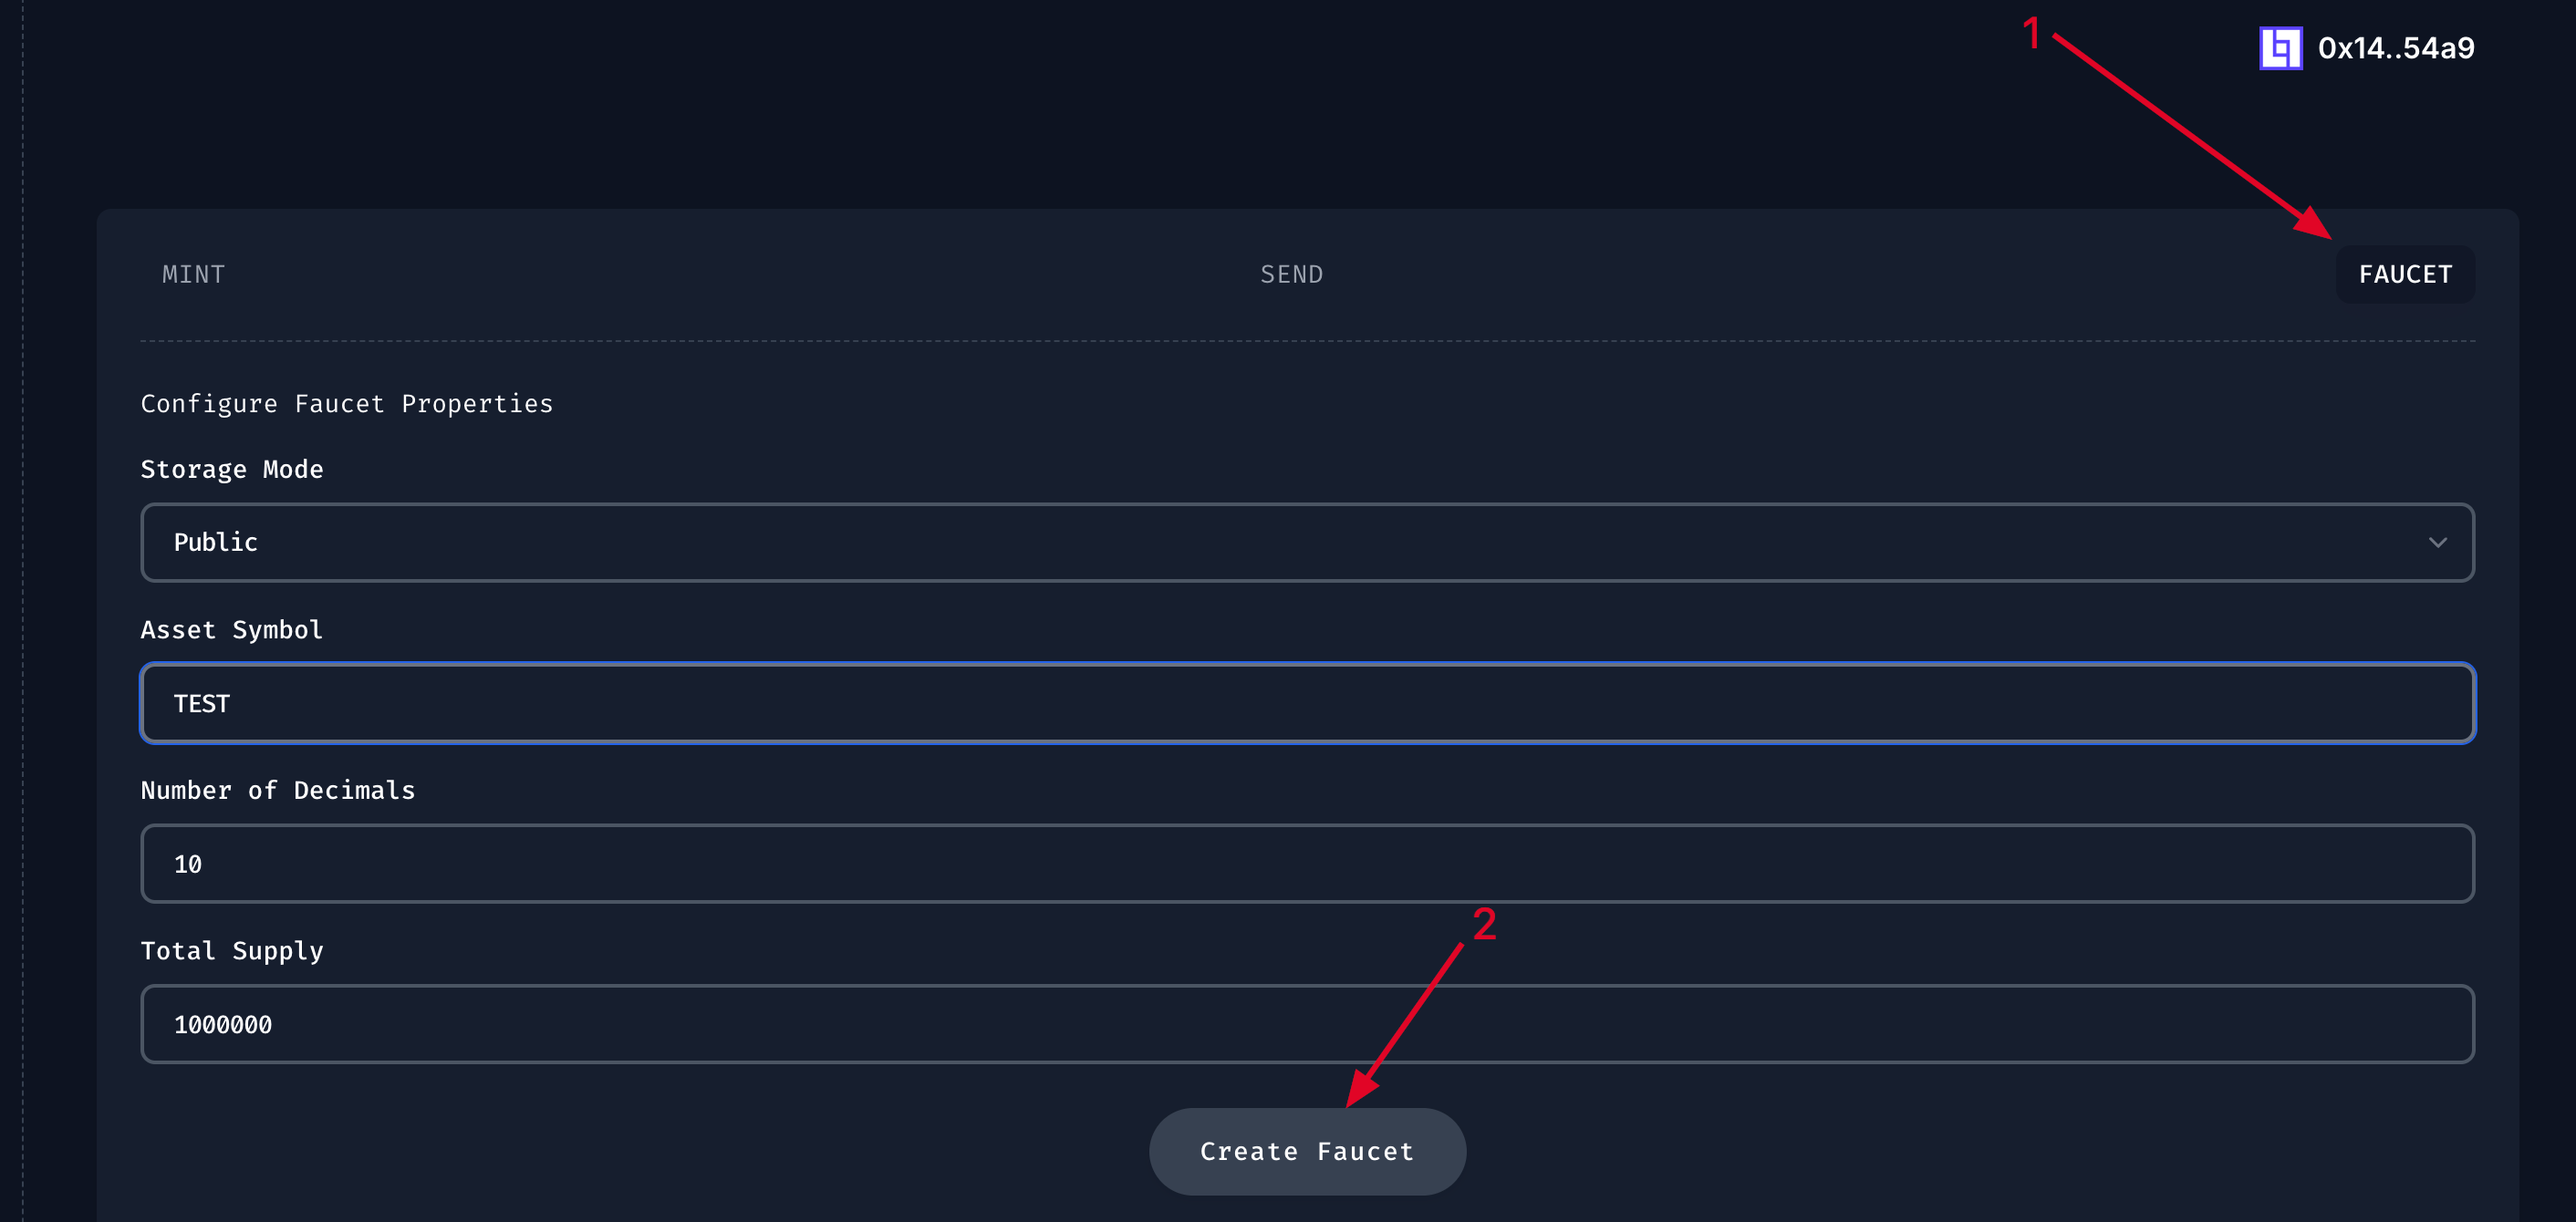Click the Number of Decimals input
Viewport: 2576px width, 1222px height.
[x=1306, y=863]
